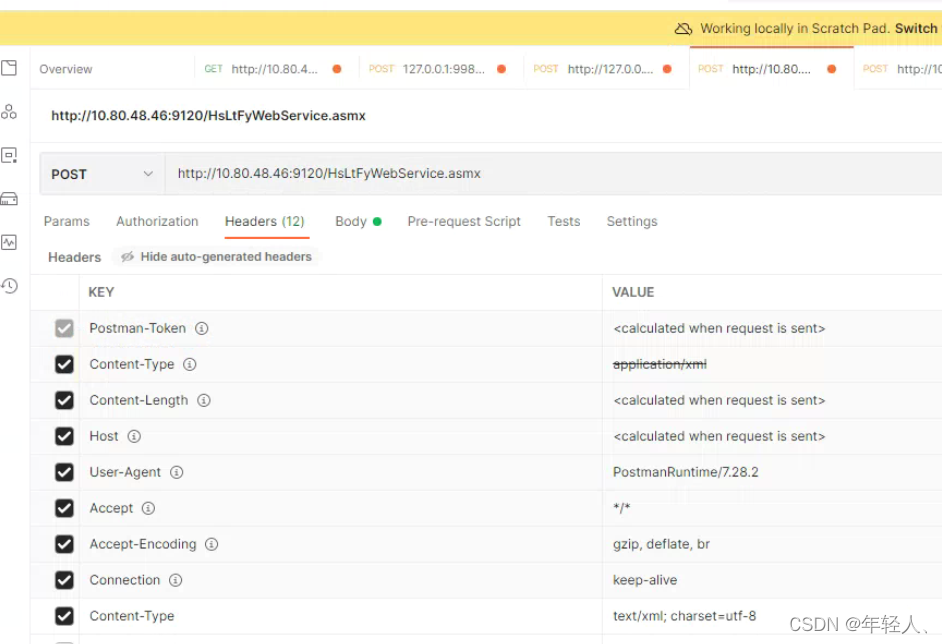This screenshot has width=942, height=644.
Task: Disable the Host header checkbox
Action: pyautogui.click(x=64, y=436)
